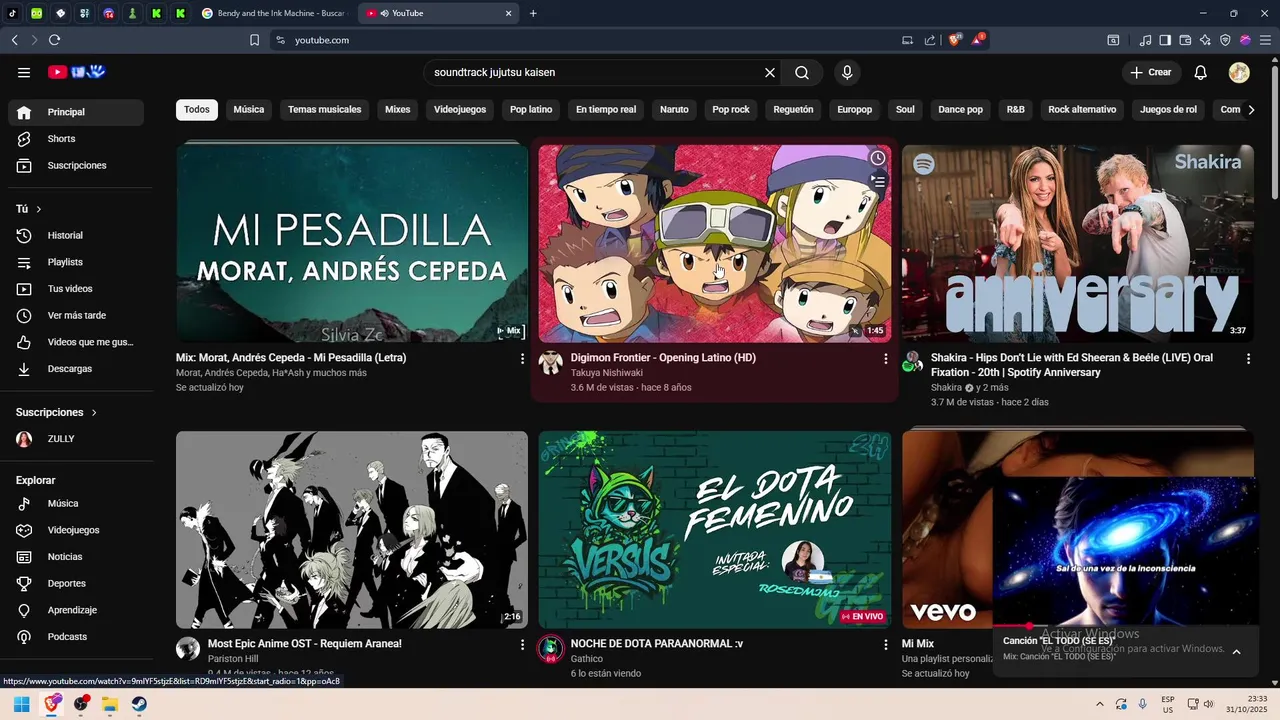Select the Rock alternativo filter chip
This screenshot has height=720, width=1280.
1082,110
